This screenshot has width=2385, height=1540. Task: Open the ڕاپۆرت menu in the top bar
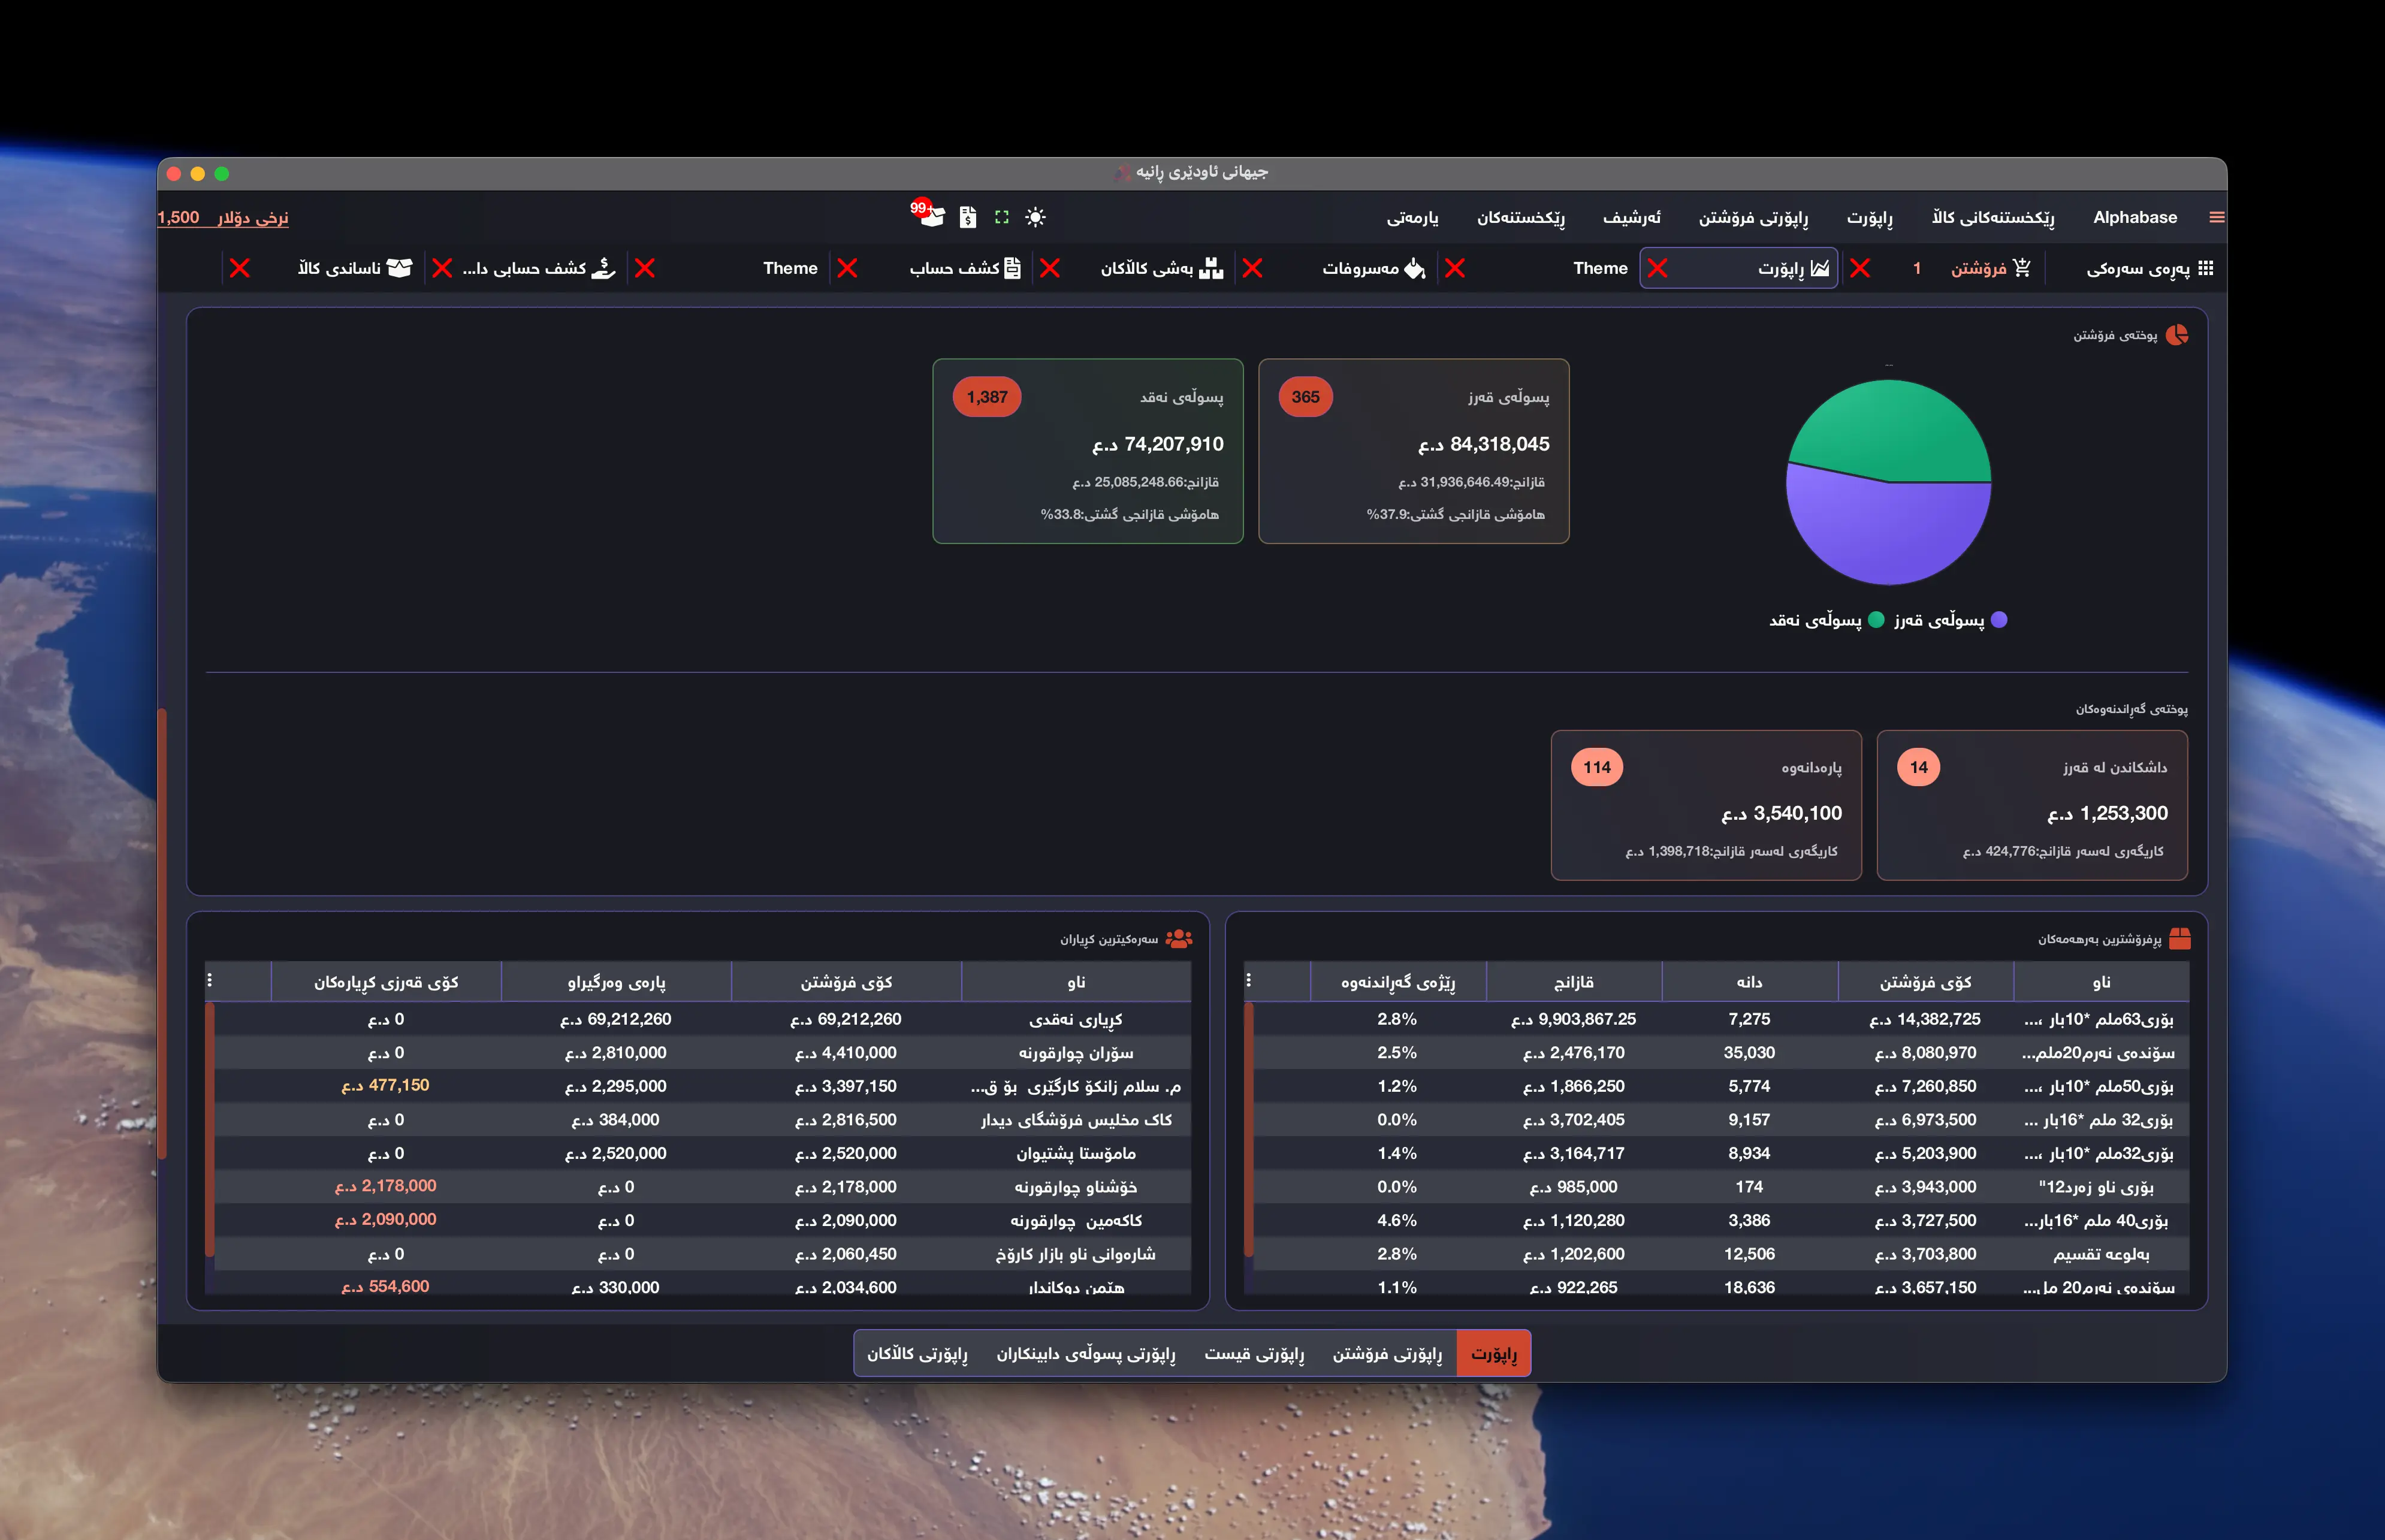(x=1870, y=217)
